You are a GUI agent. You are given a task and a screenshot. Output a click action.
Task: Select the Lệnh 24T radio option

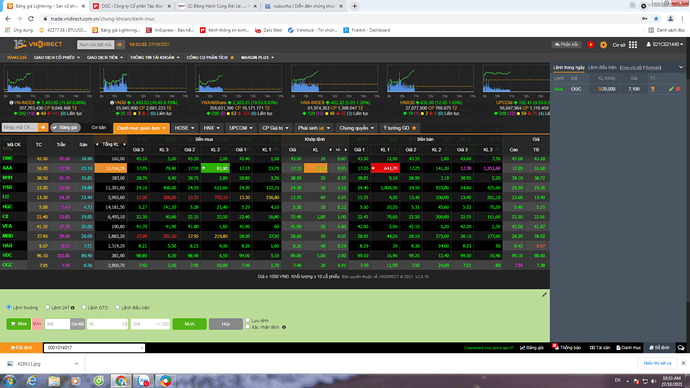tap(47, 307)
